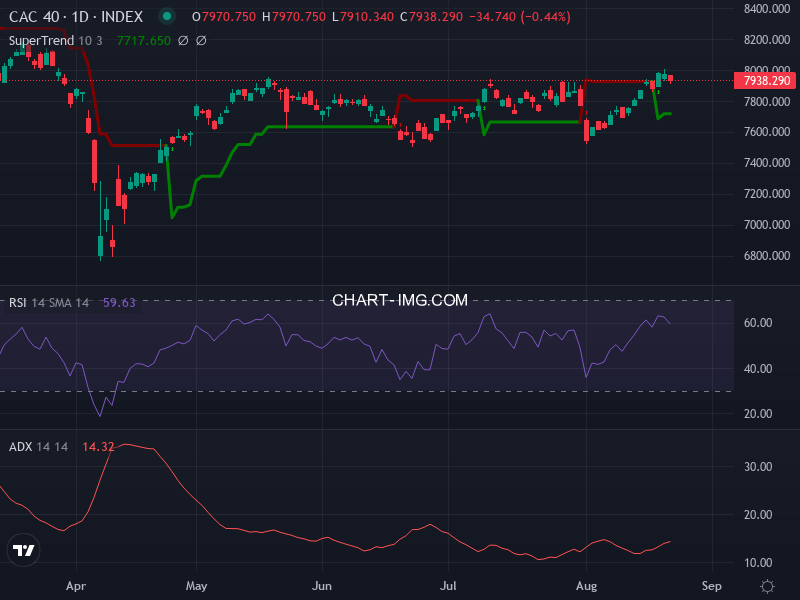The image size is (800, 600).
Task: Select the ADX indicator legend label
Action: click(x=20, y=446)
